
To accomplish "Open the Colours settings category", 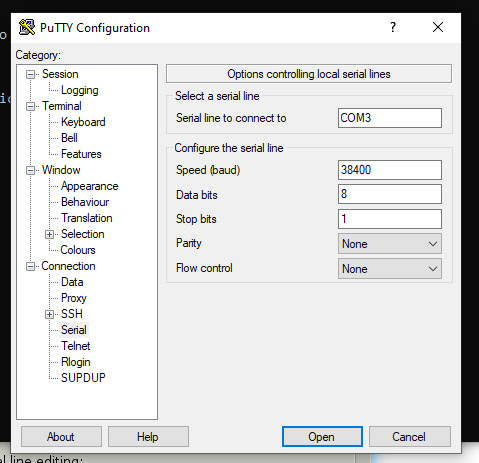I will 78,250.
